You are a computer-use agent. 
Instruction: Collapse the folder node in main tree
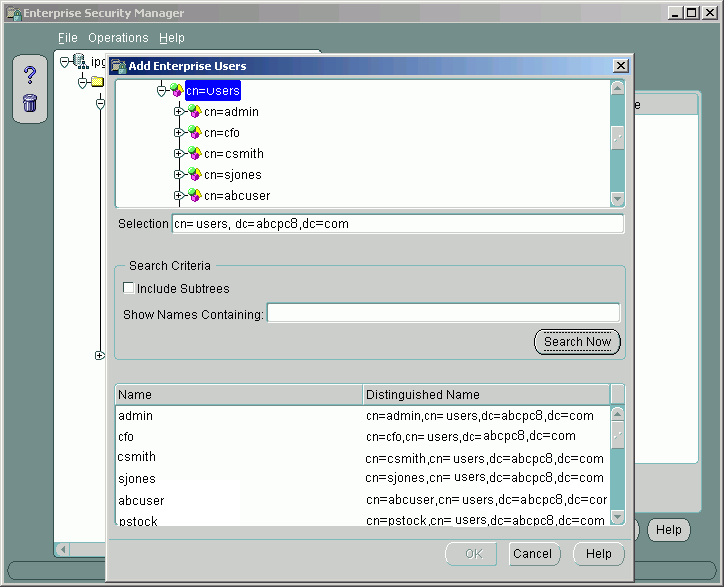(x=83, y=83)
